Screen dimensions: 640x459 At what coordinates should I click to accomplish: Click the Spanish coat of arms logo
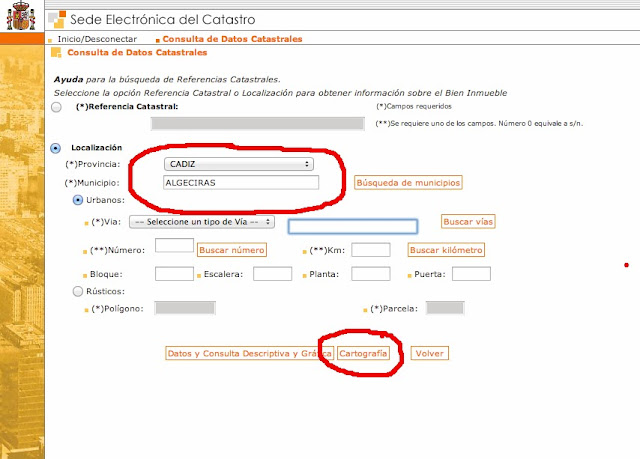click(x=21, y=16)
